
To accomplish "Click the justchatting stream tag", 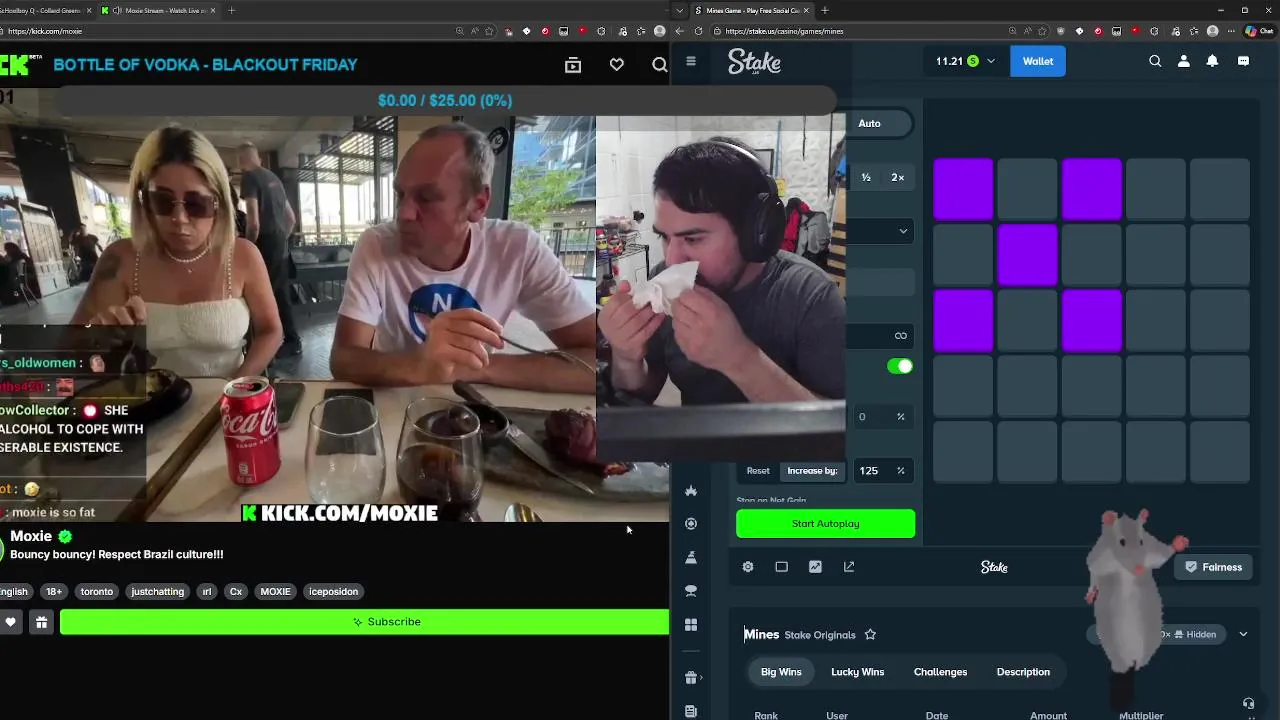I will pos(158,592).
